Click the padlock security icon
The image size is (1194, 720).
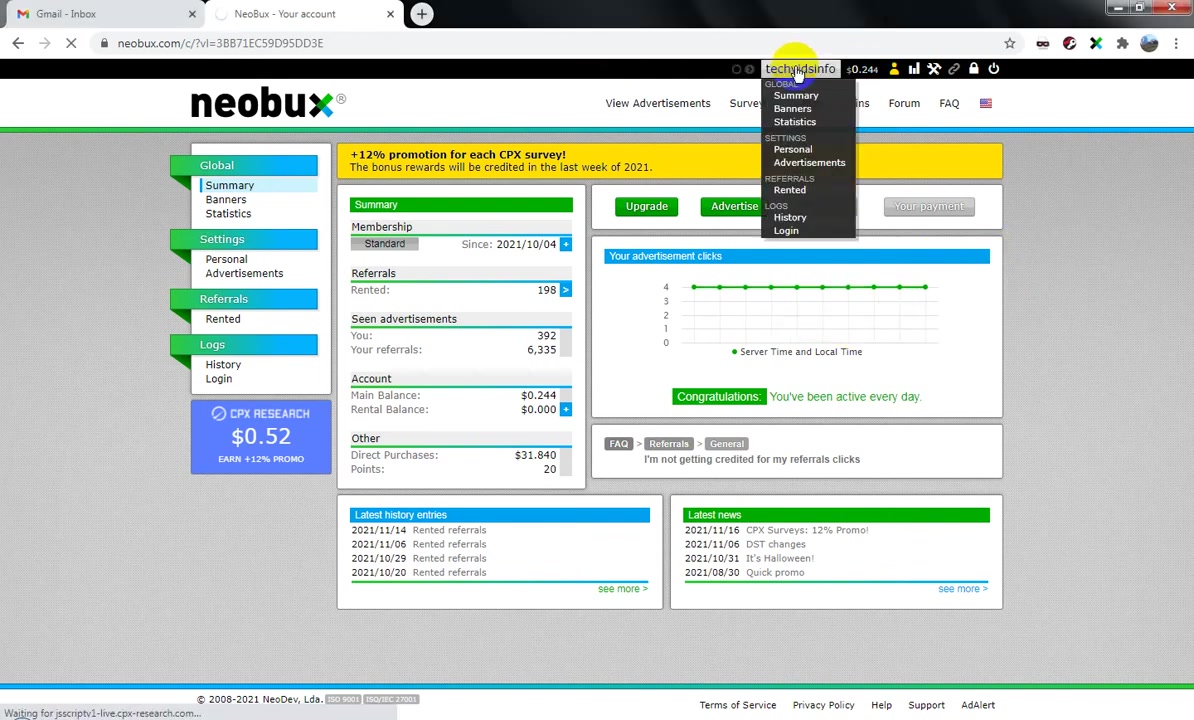tap(973, 68)
